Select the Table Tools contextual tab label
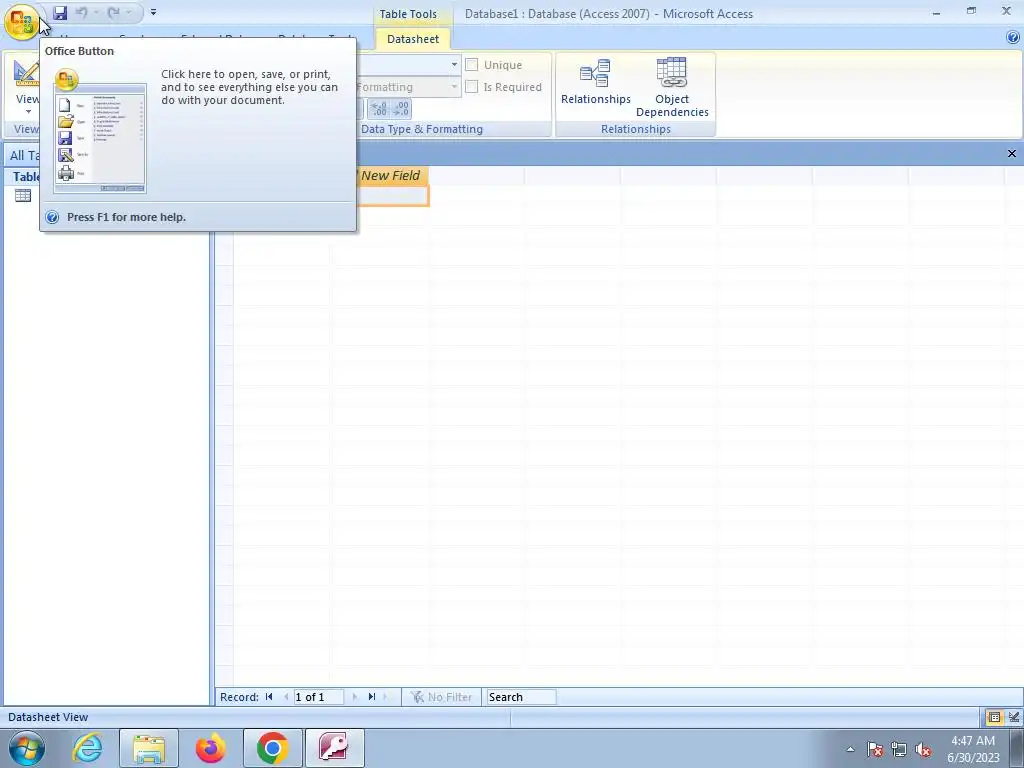 point(408,14)
